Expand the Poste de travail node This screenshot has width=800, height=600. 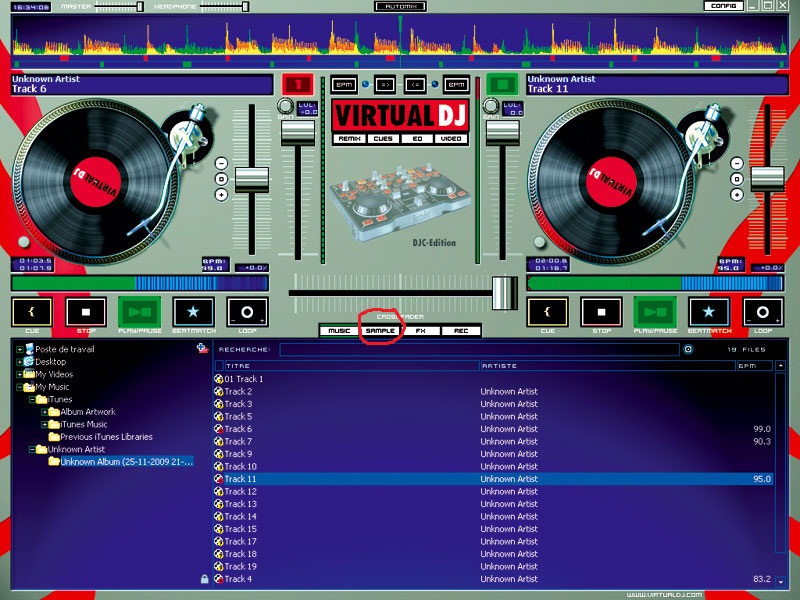(19, 349)
